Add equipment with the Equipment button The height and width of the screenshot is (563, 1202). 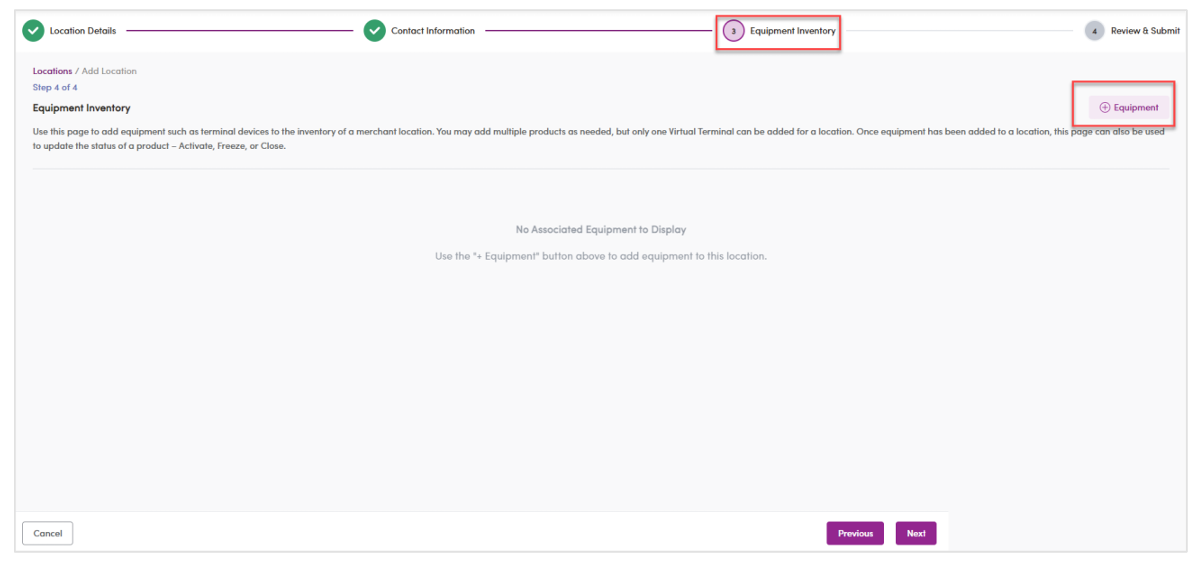tap(1128, 108)
